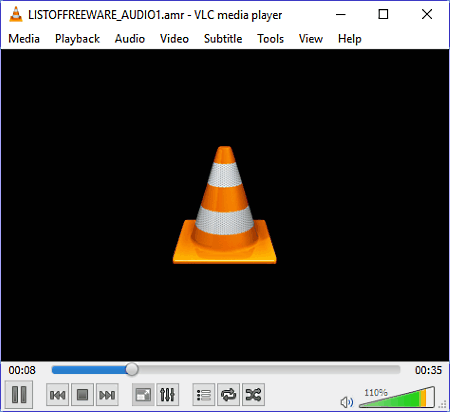Toggle loop repeat mode
450x412 pixels.
[229, 395]
